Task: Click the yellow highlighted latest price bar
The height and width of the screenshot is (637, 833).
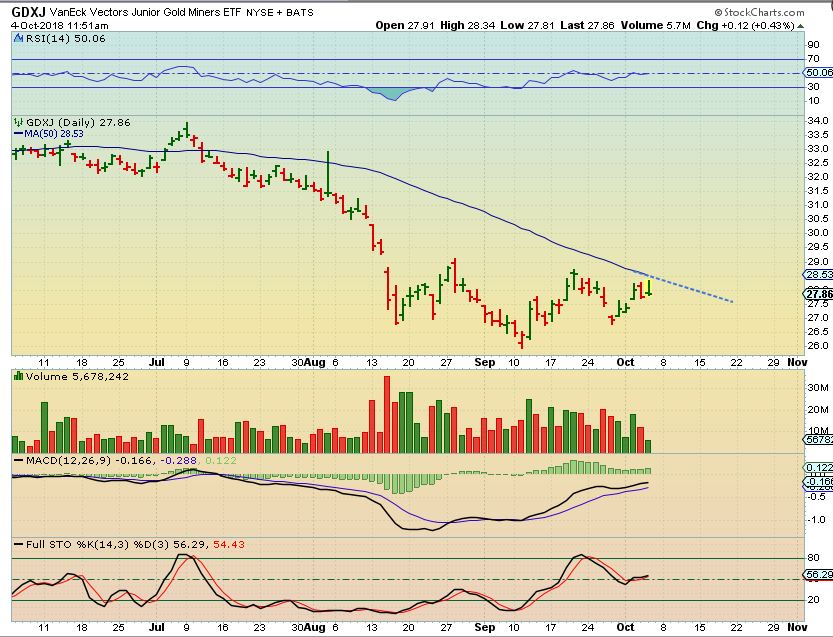Action: [649, 287]
